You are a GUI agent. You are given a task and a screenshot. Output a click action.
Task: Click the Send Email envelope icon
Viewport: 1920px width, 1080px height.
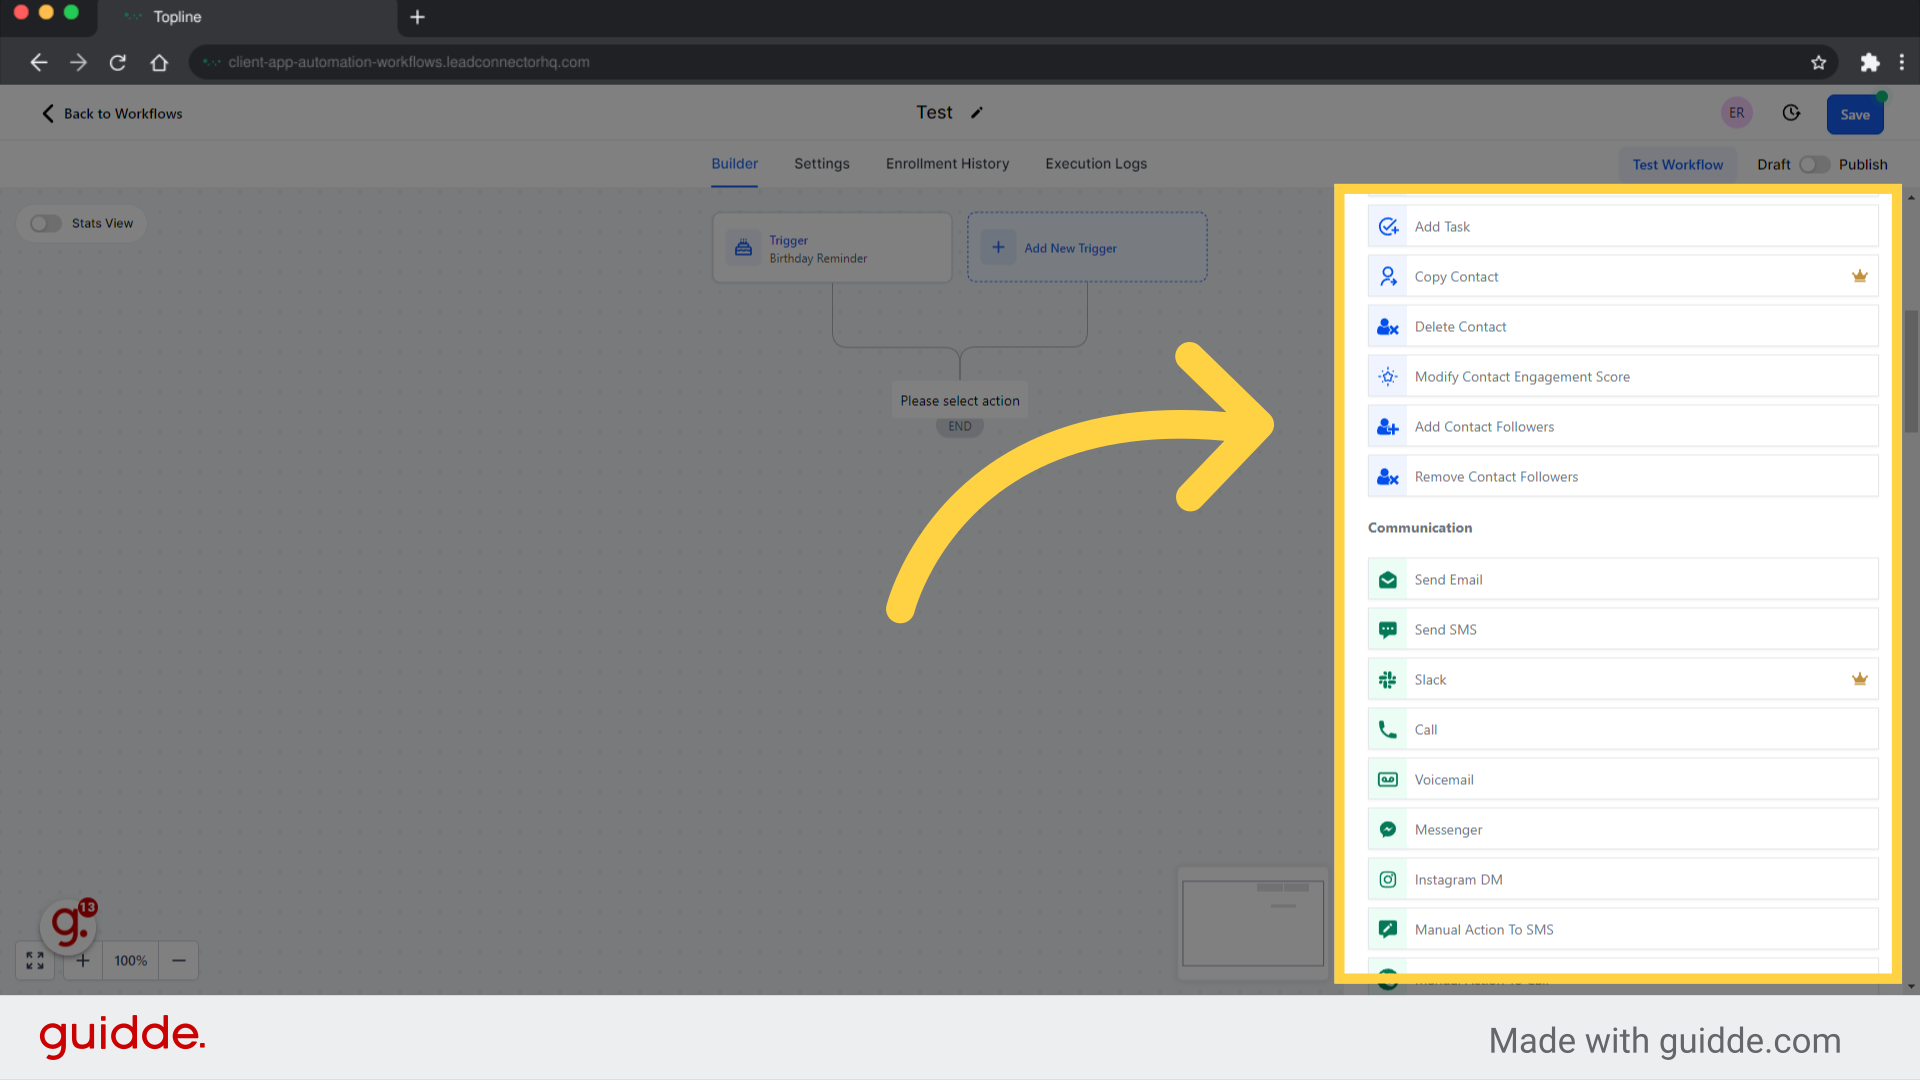click(1388, 580)
